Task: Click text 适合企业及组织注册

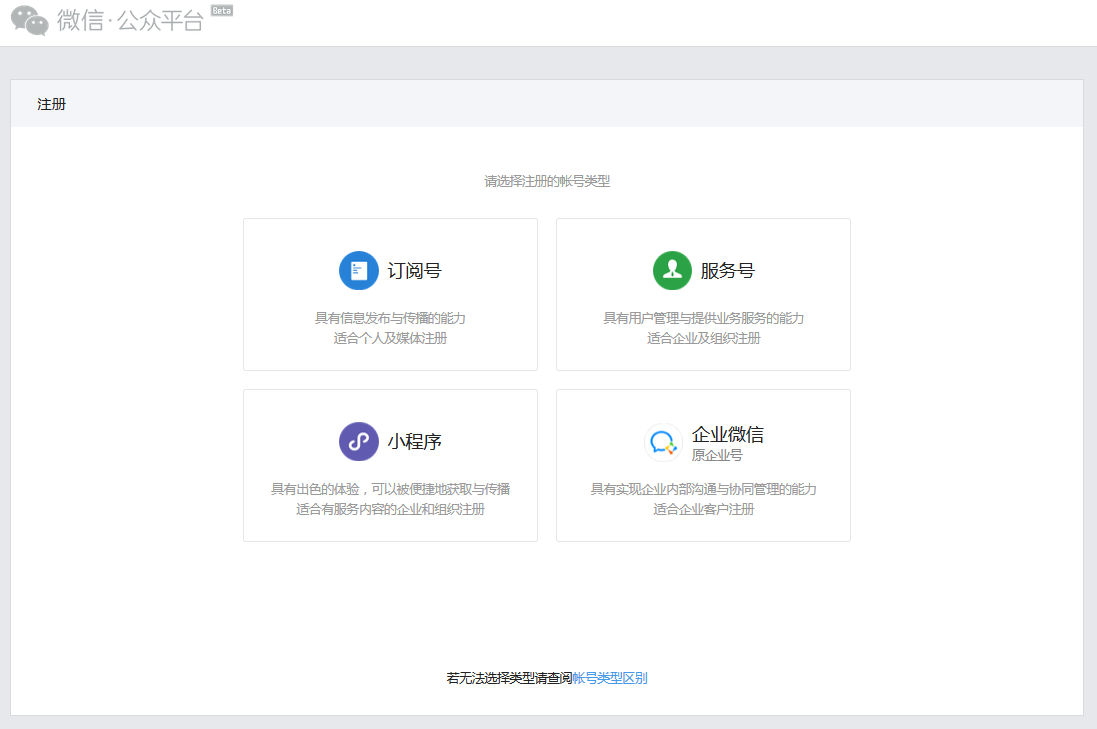Action: pyautogui.click(x=703, y=339)
